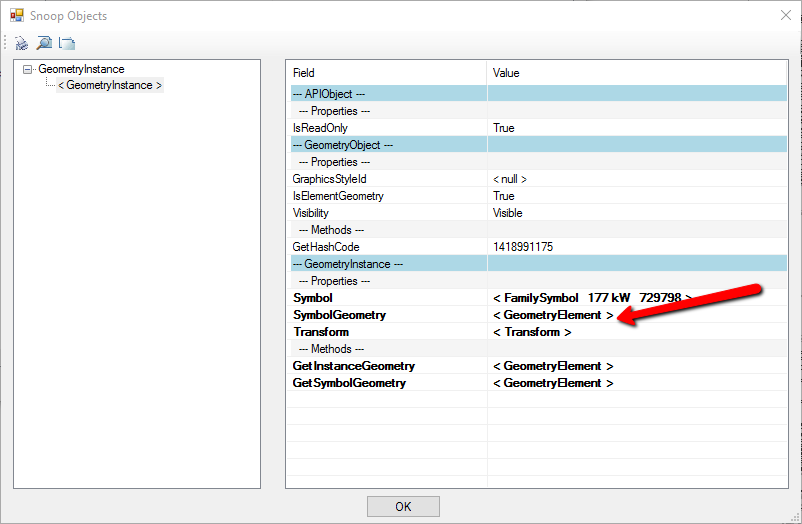
Task: Open the SymbolGeometry GeometryElement value
Action: pos(553,315)
